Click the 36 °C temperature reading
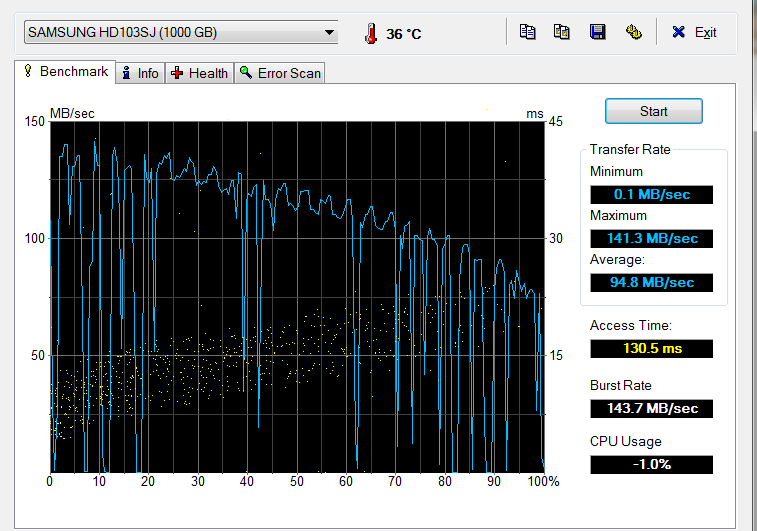 point(404,34)
